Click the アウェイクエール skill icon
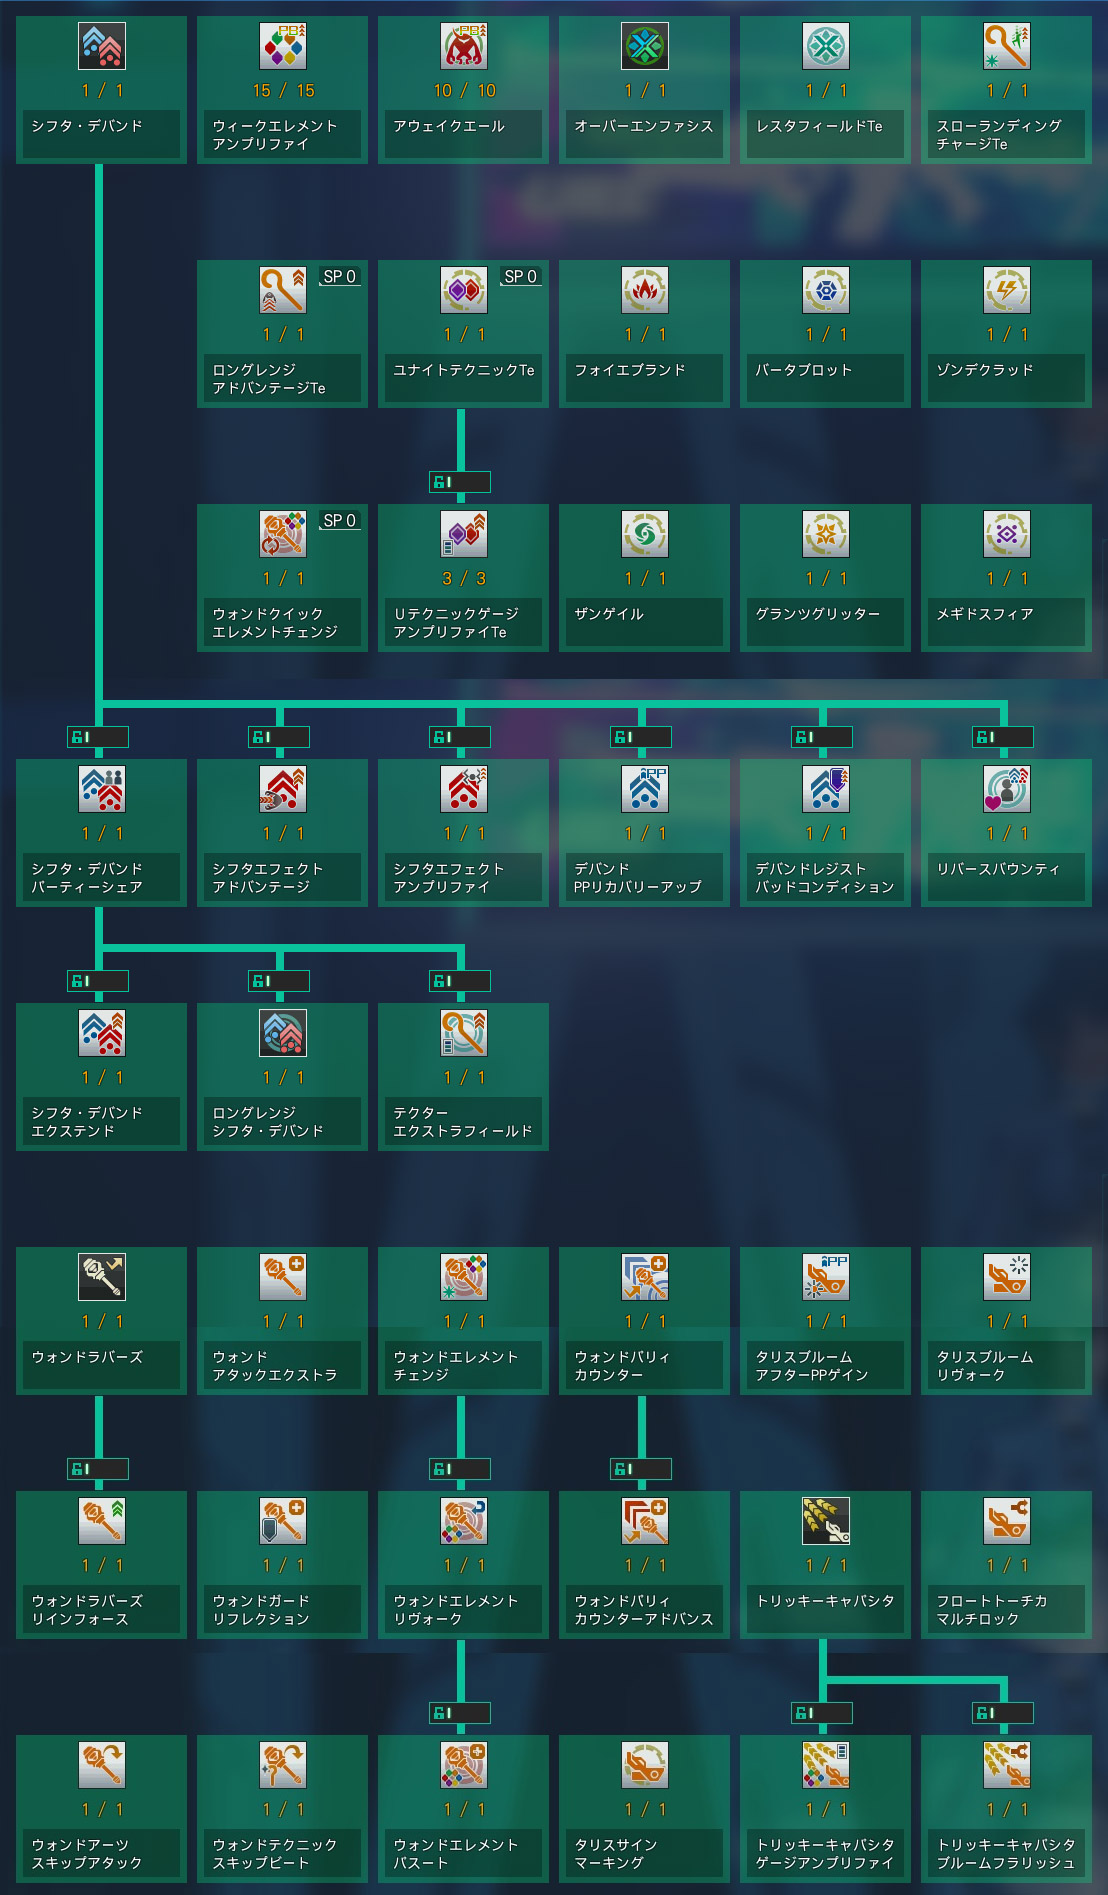The height and width of the screenshot is (1895, 1108). click(464, 46)
